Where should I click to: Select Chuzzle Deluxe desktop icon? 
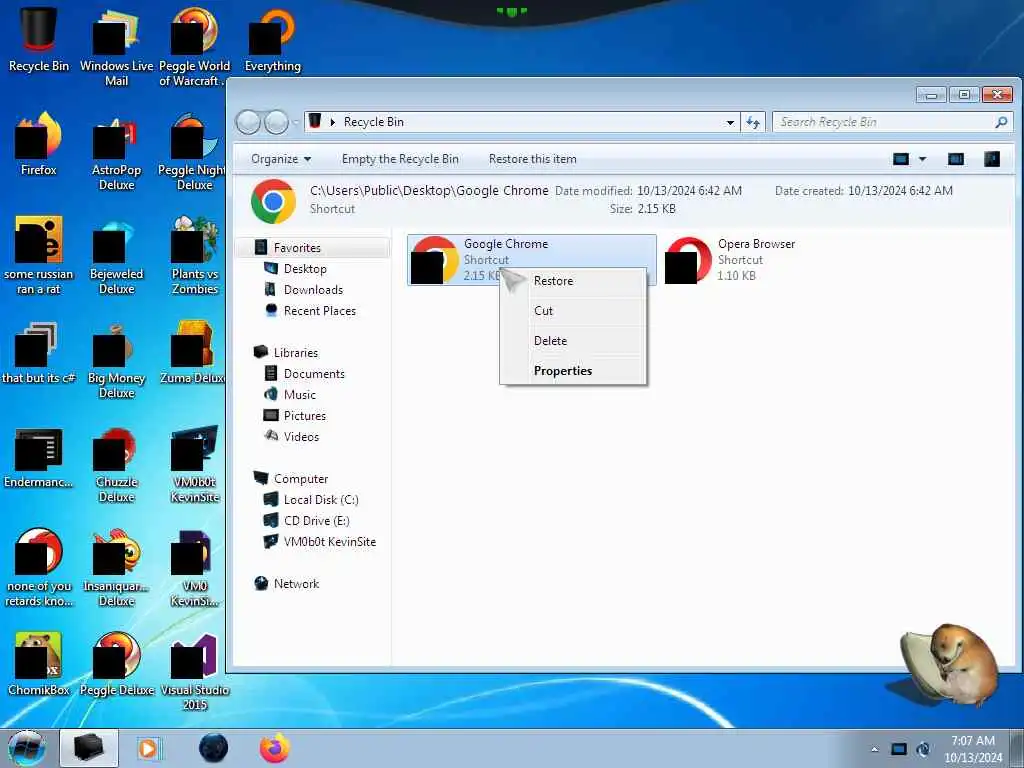116,464
